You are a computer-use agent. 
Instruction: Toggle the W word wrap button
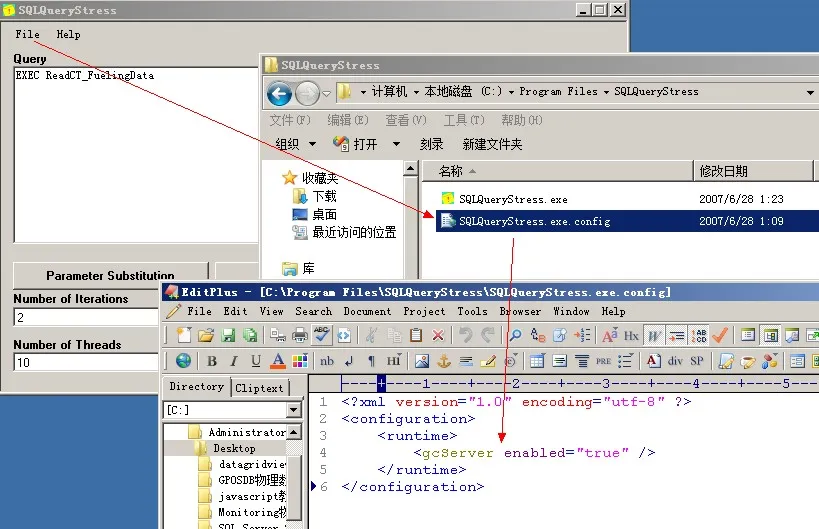(x=654, y=335)
